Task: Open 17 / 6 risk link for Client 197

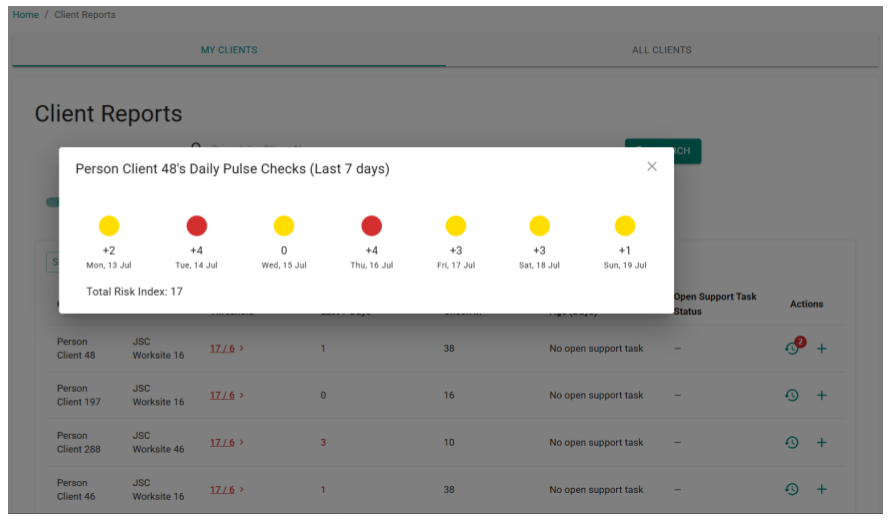Action: (222, 395)
